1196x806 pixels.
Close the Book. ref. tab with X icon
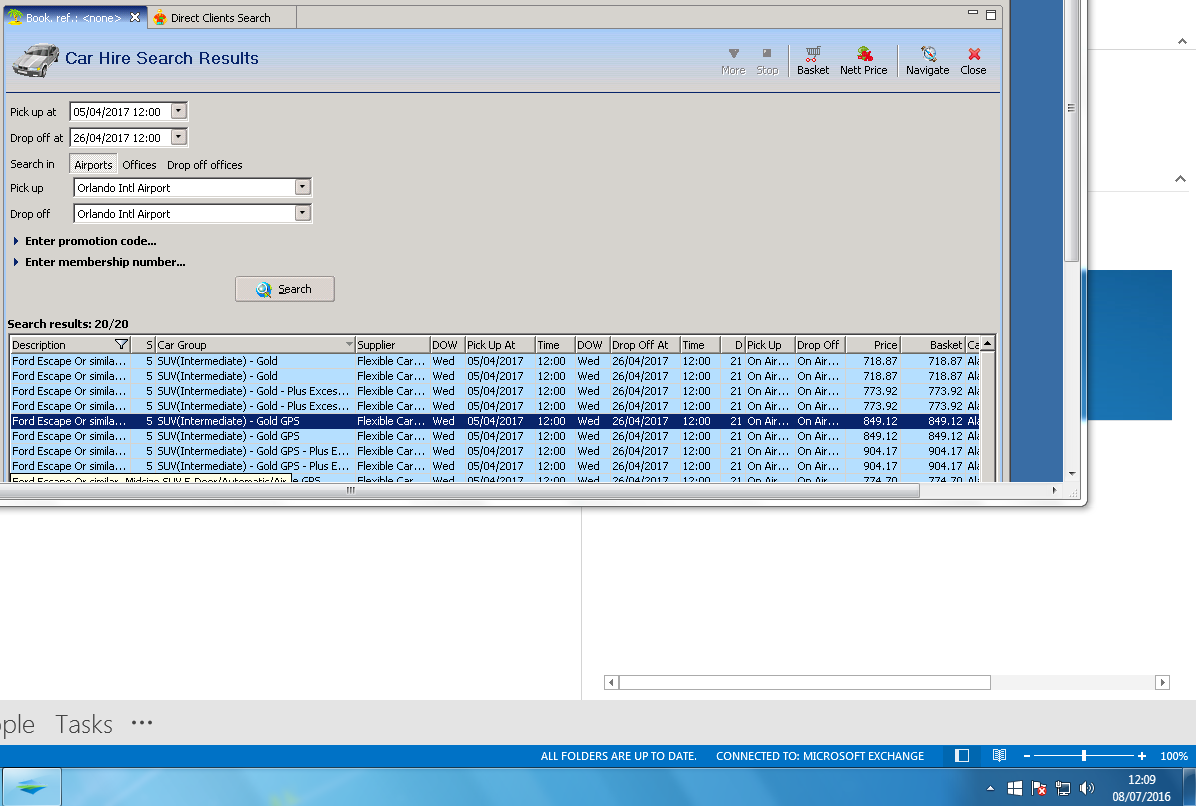tap(136, 17)
